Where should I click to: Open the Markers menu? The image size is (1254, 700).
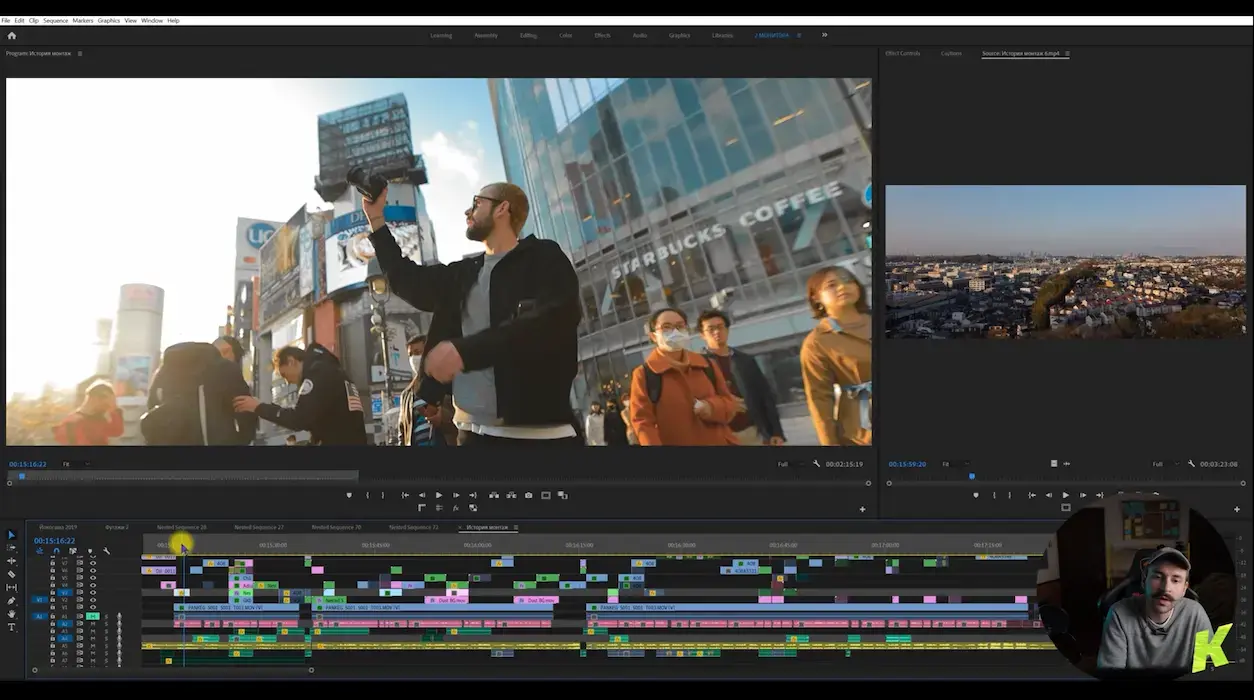83,20
